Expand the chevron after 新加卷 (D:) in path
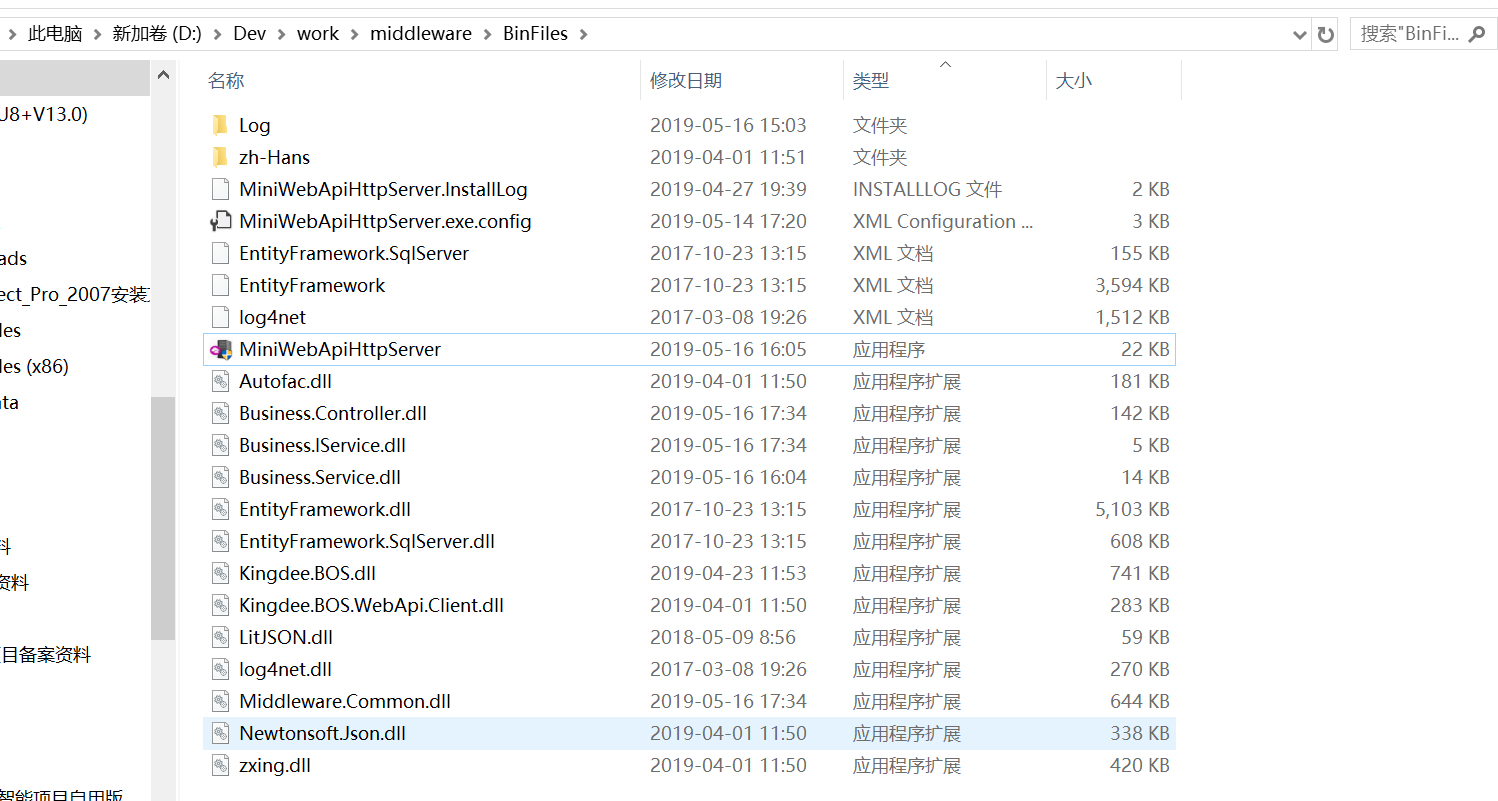The image size is (1498, 801). point(217,34)
